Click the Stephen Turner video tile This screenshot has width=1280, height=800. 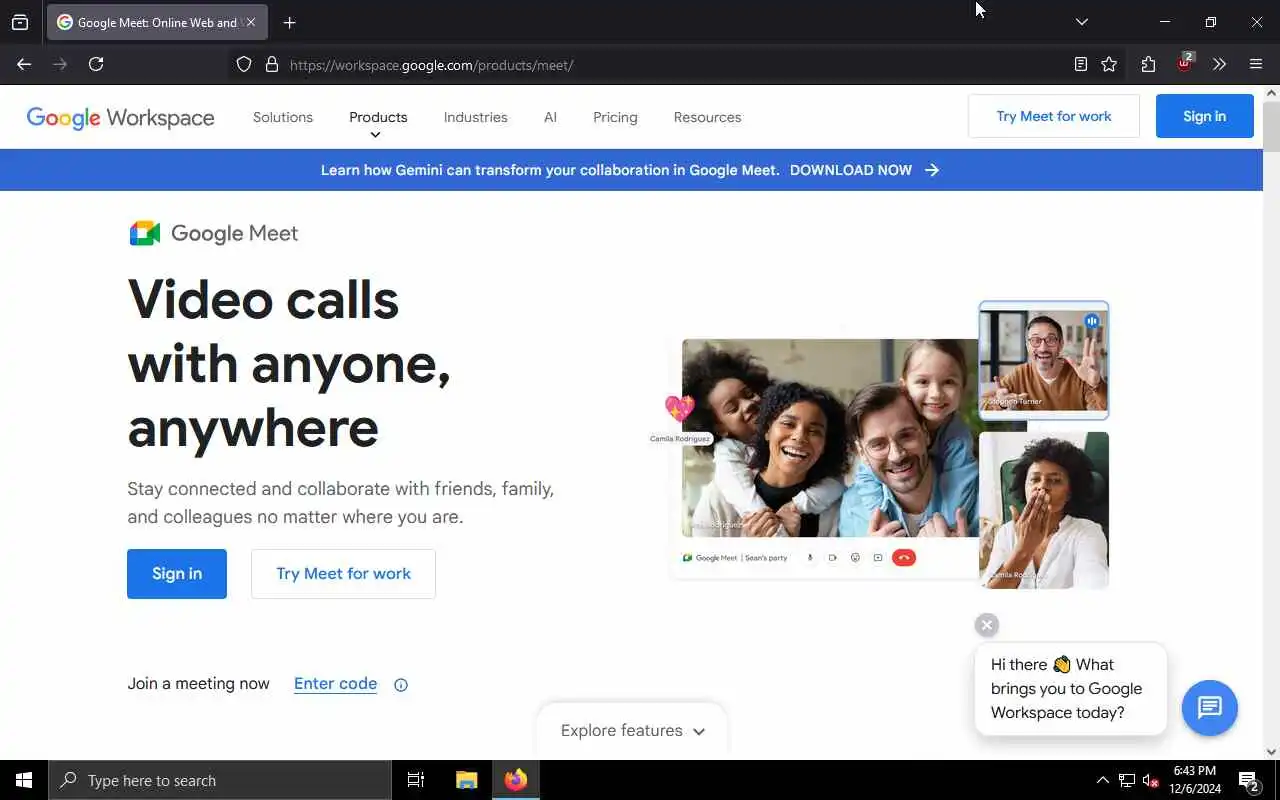pos(1044,360)
